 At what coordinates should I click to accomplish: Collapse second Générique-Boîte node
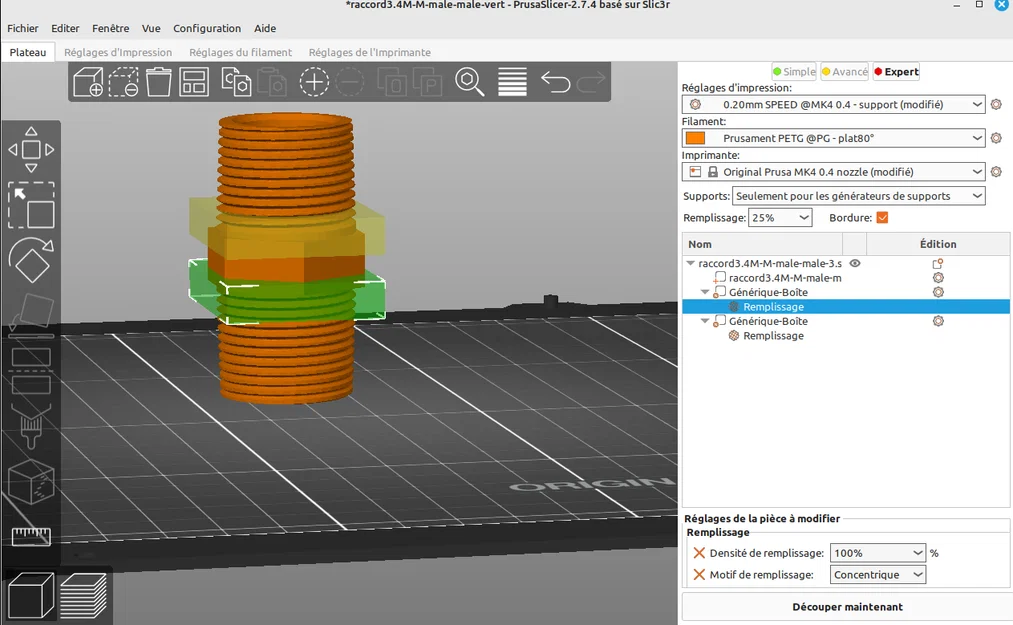tap(705, 321)
